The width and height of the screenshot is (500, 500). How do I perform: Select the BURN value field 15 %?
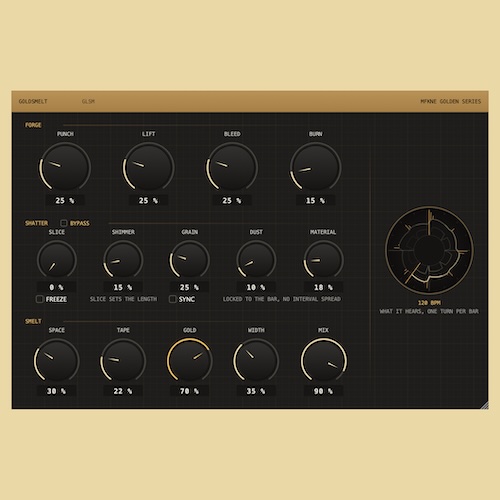[x=315, y=200]
